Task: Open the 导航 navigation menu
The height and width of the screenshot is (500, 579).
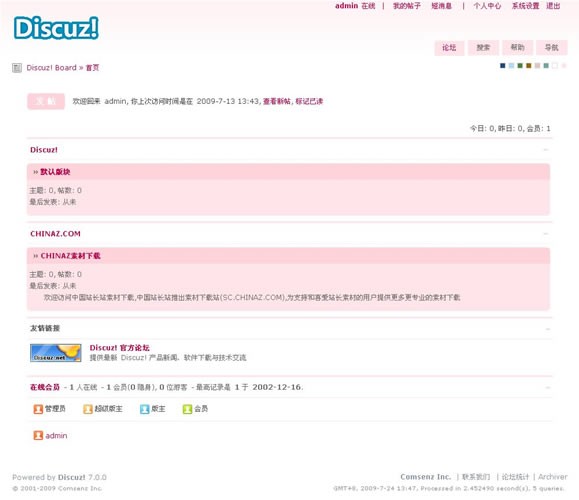Action: coord(552,48)
